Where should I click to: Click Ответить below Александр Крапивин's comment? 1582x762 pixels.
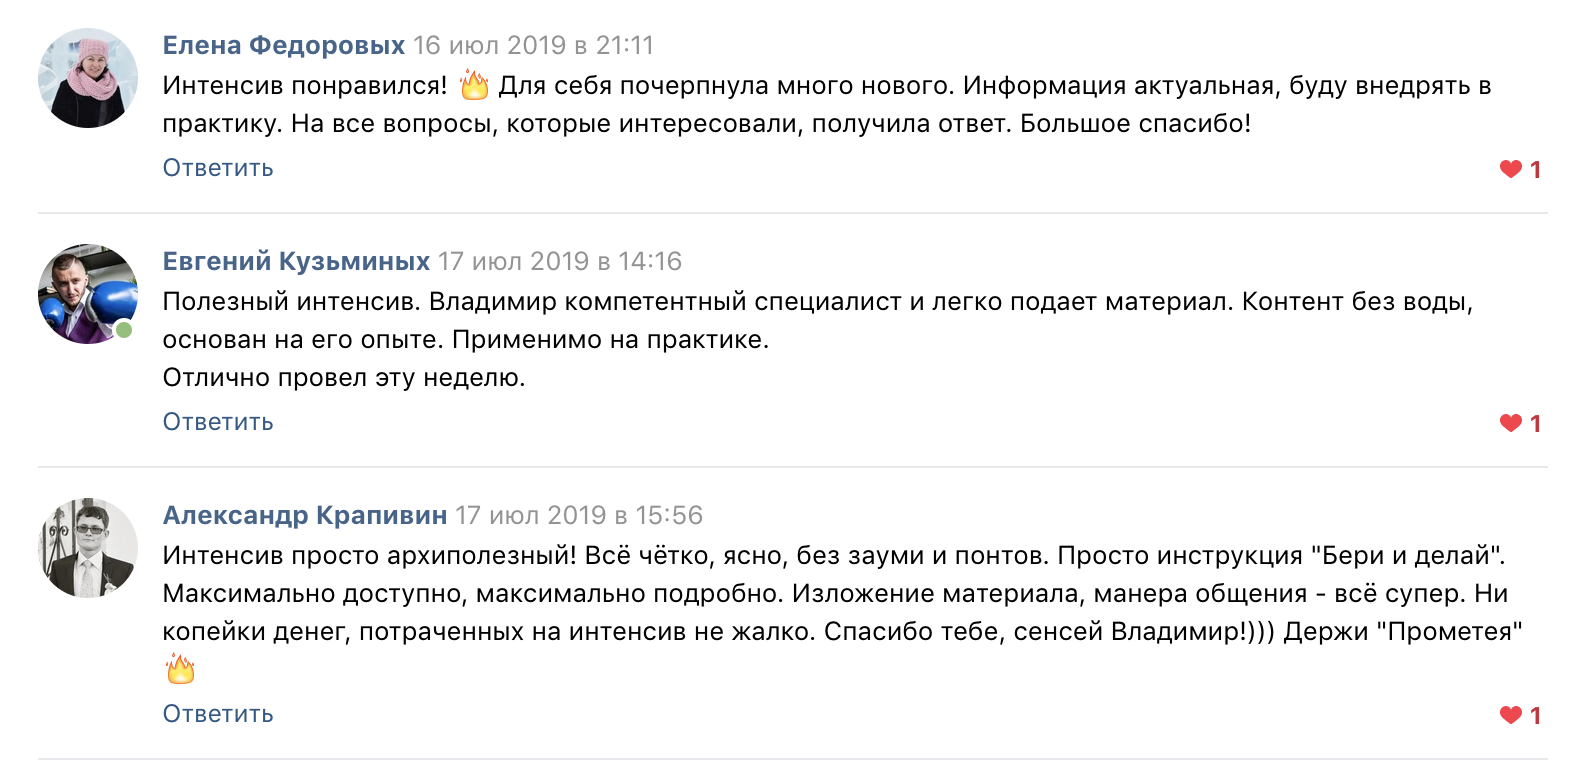(218, 714)
